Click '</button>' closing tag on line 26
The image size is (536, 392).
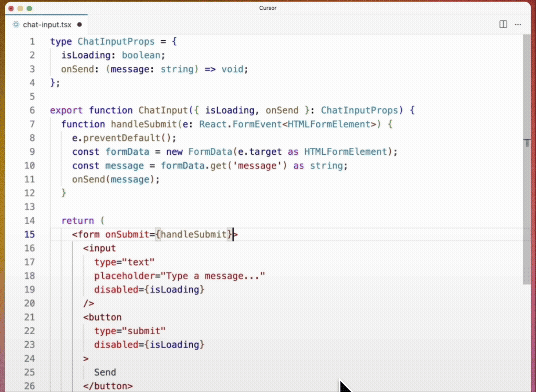pos(108,386)
